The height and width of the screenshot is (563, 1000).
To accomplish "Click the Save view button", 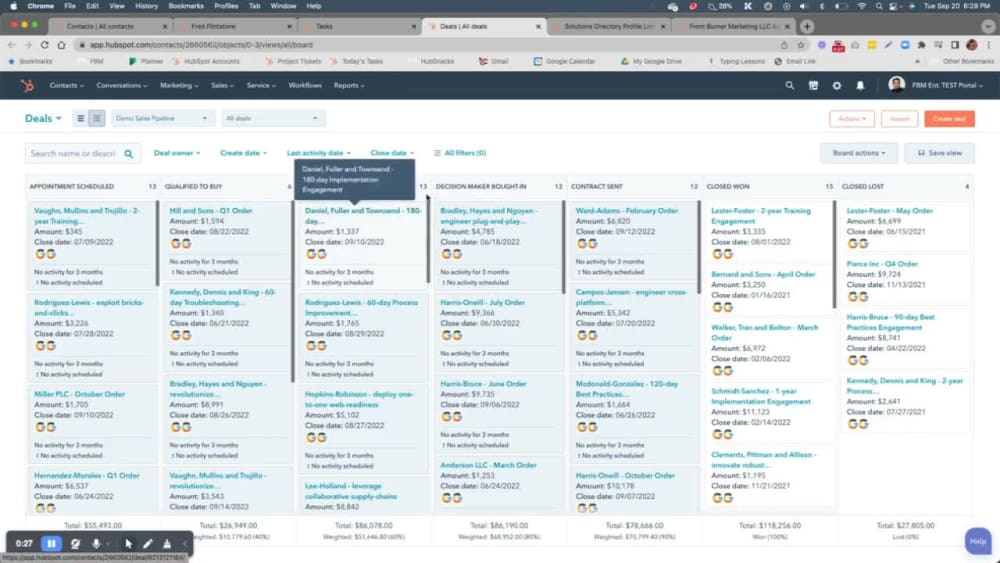I will [939, 153].
